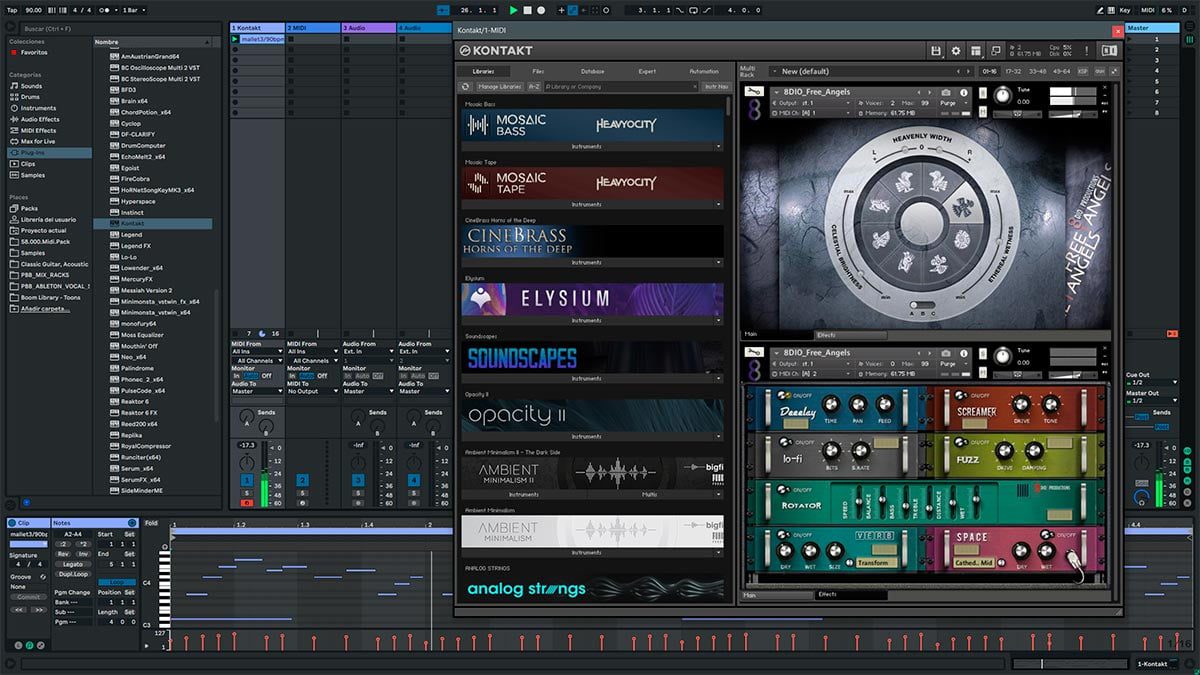Click the 'Library or Company' search field
The image size is (1200, 675).
tap(621, 87)
